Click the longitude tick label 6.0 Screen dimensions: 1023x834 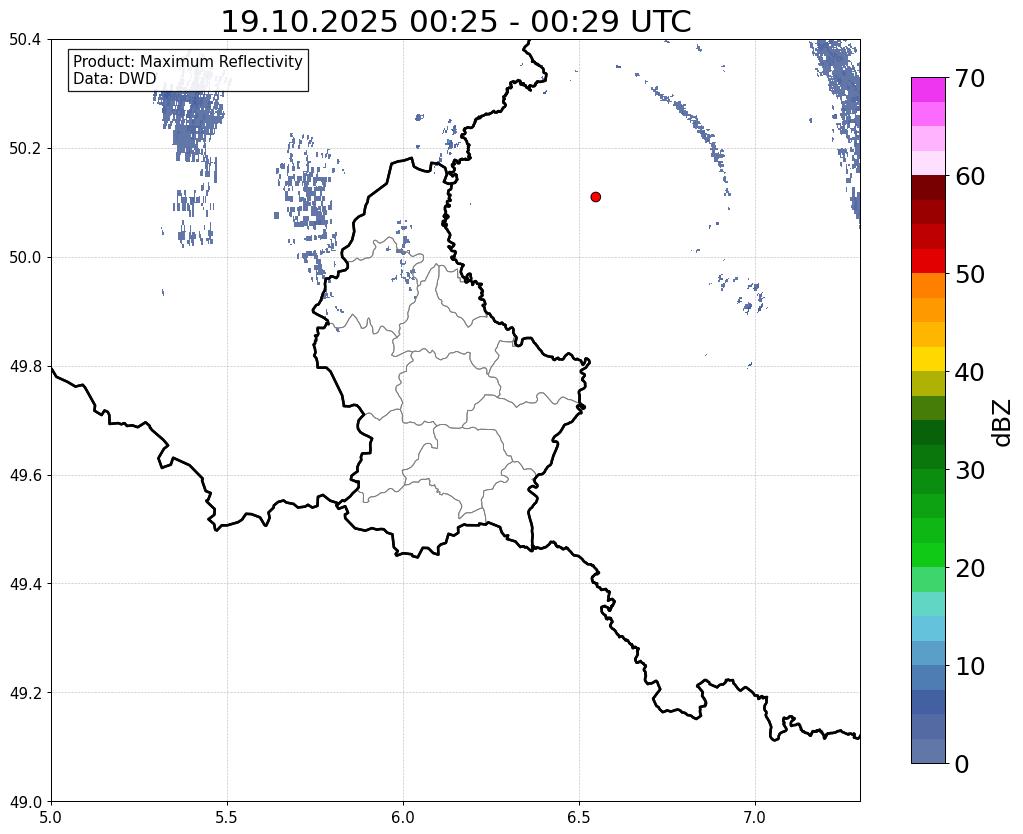click(x=403, y=817)
